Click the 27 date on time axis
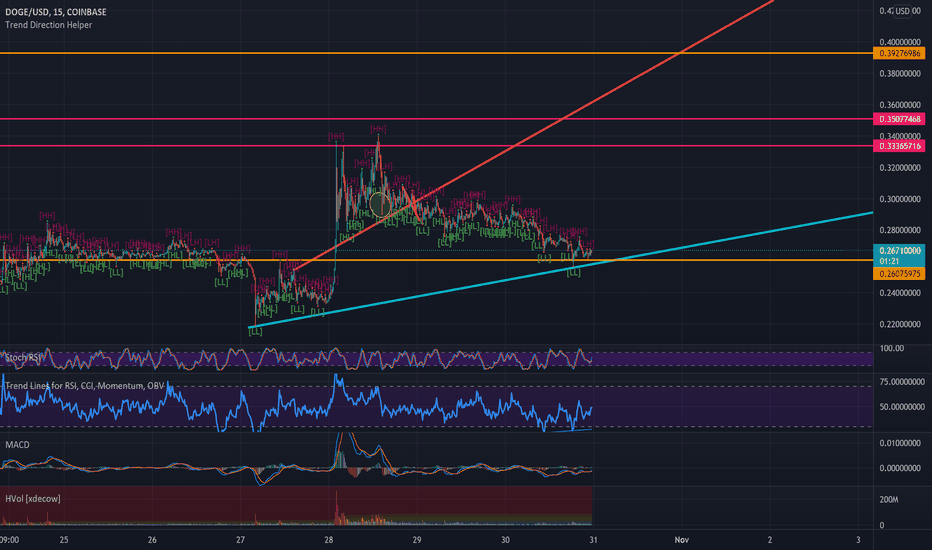 (240, 540)
